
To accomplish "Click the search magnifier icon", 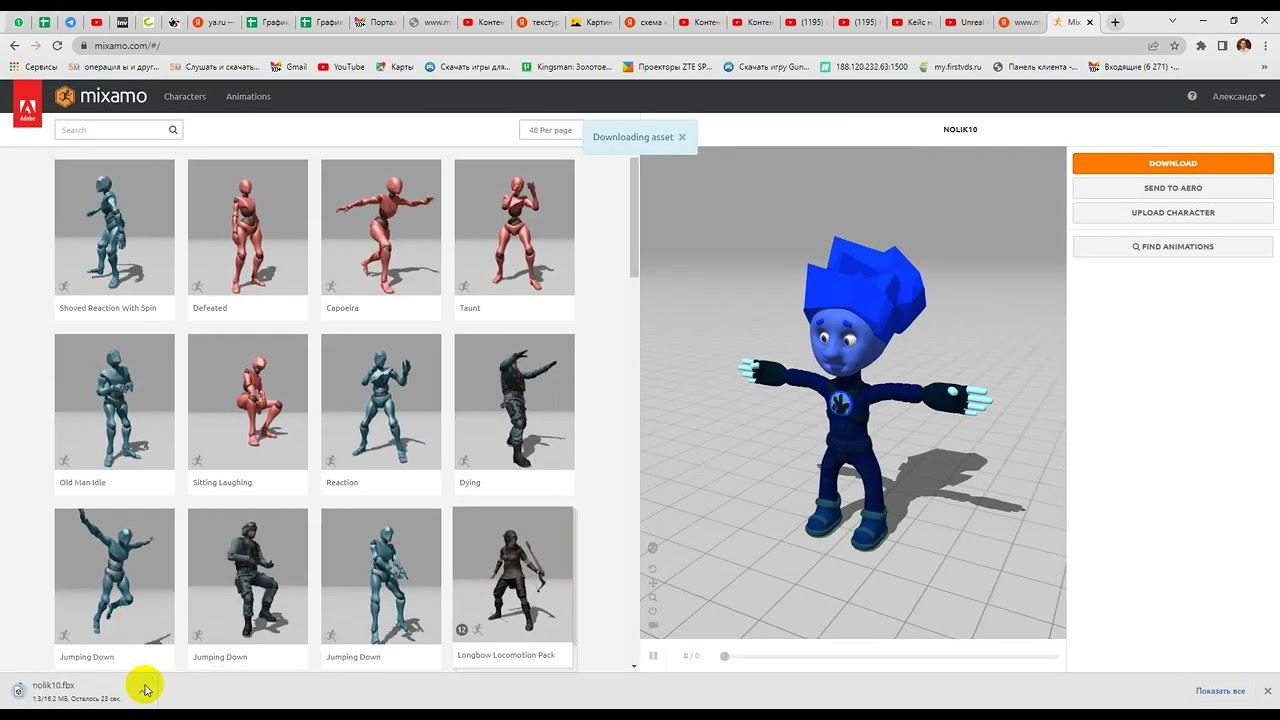I will point(173,130).
